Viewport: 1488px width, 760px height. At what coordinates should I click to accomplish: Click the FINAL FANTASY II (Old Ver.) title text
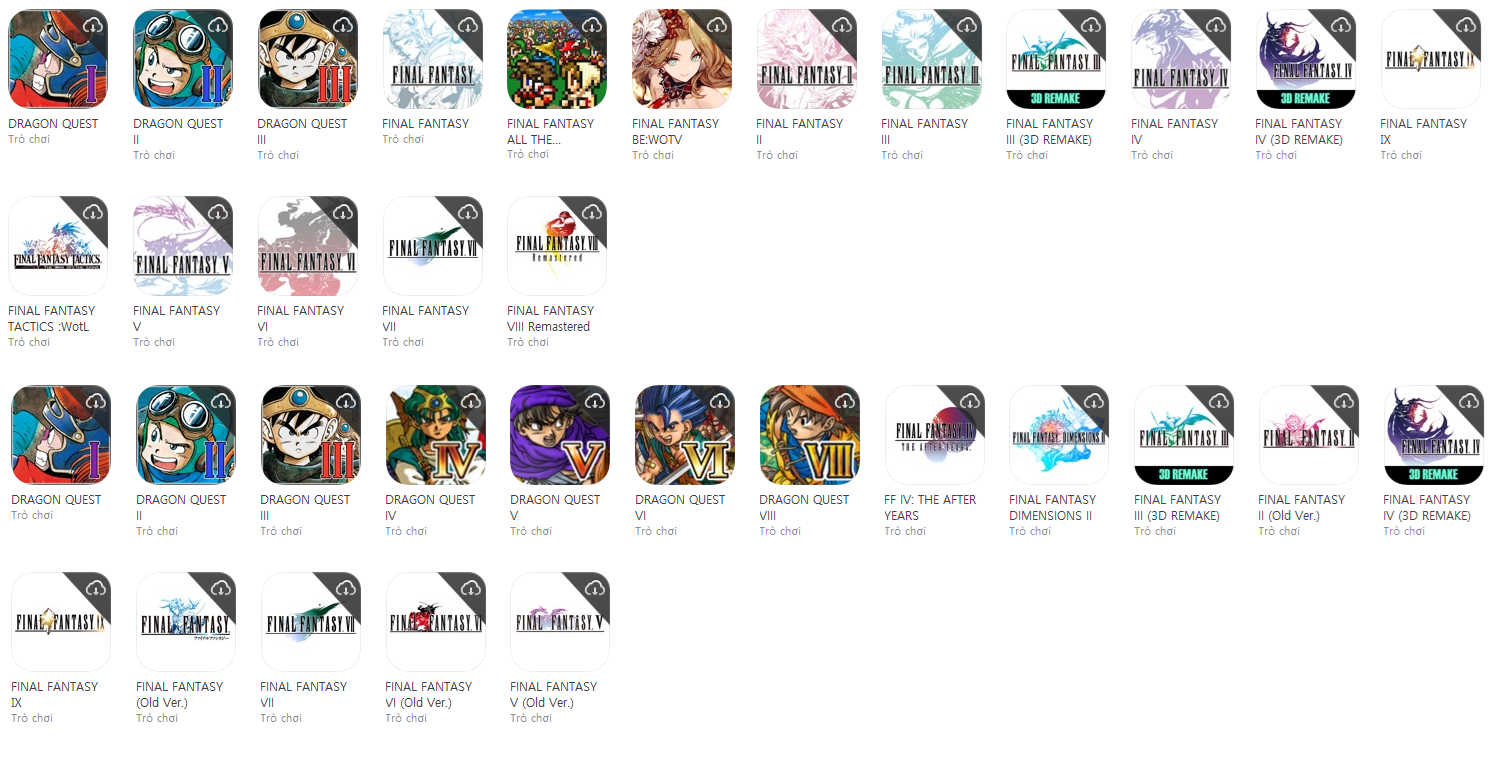pos(1301,507)
